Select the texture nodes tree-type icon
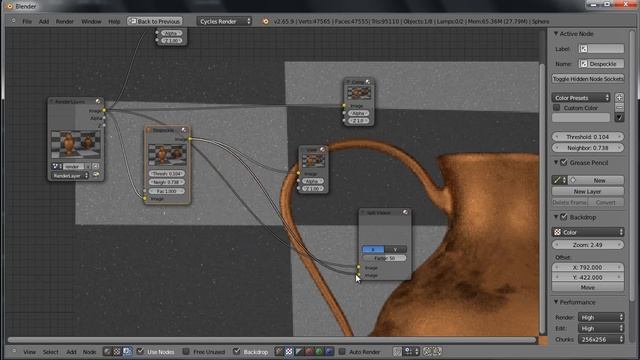This screenshot has height=360, width=640. (117, 351)
